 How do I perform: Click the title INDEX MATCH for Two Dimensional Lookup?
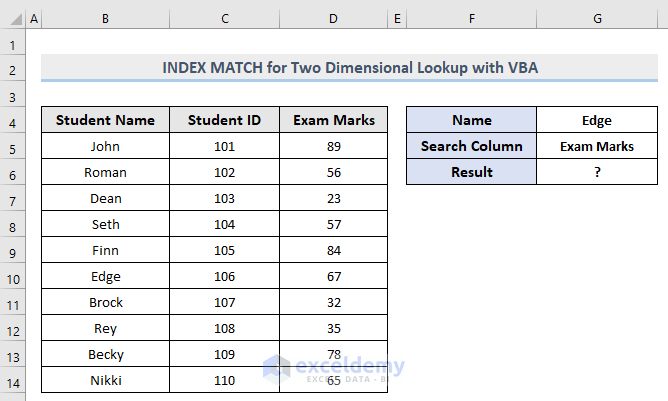point(354,68)
